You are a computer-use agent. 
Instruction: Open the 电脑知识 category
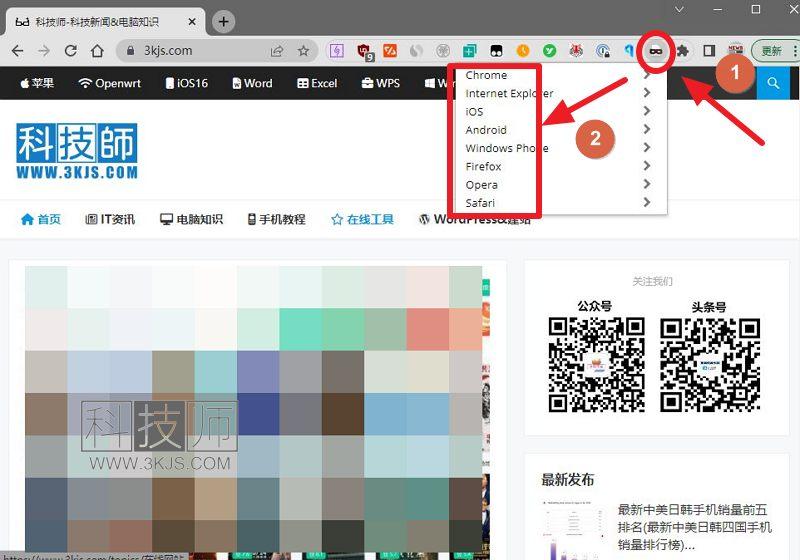(191, 219)
